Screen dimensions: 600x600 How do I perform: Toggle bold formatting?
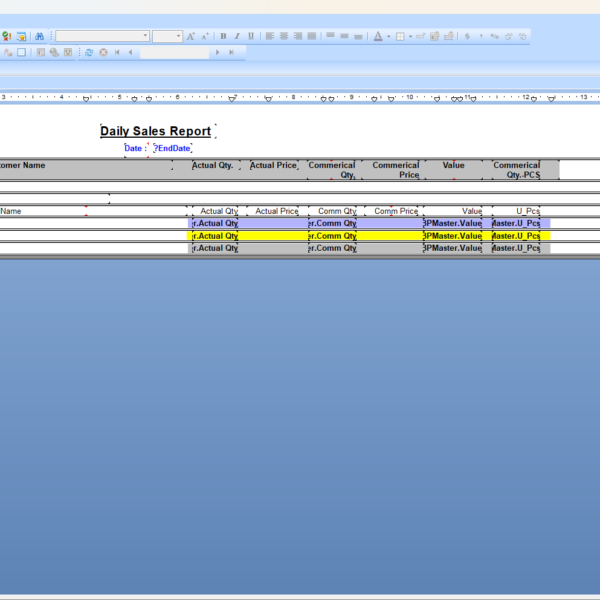click(223, 36)
